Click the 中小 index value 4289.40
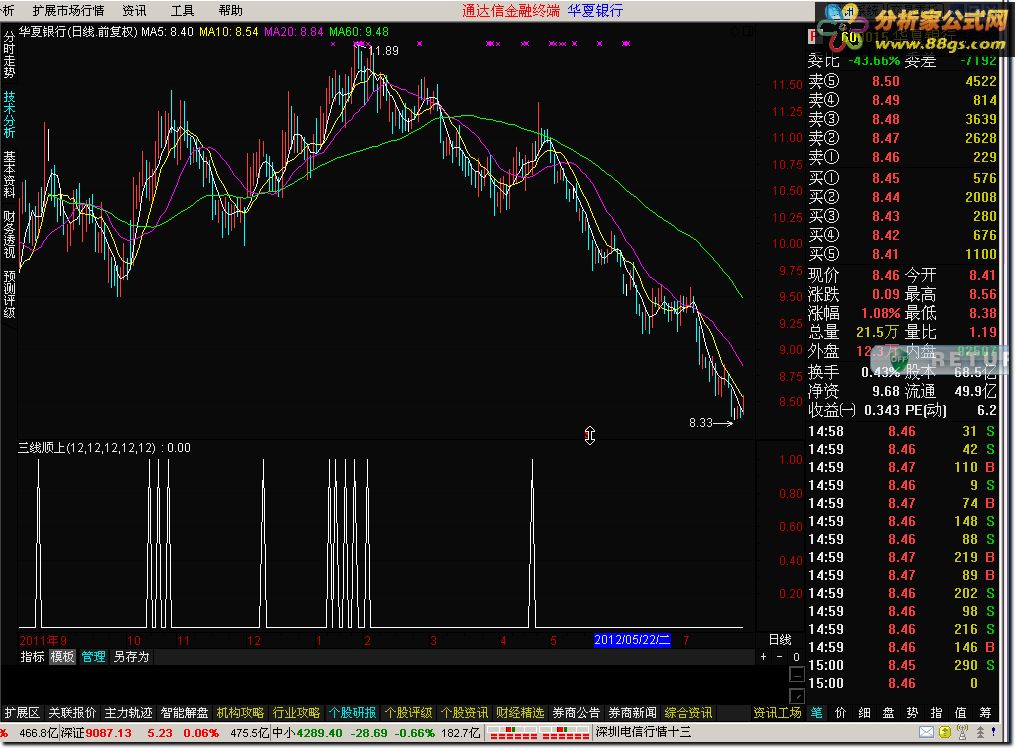This screenshot has height=749, width=1017. (319, 733)
